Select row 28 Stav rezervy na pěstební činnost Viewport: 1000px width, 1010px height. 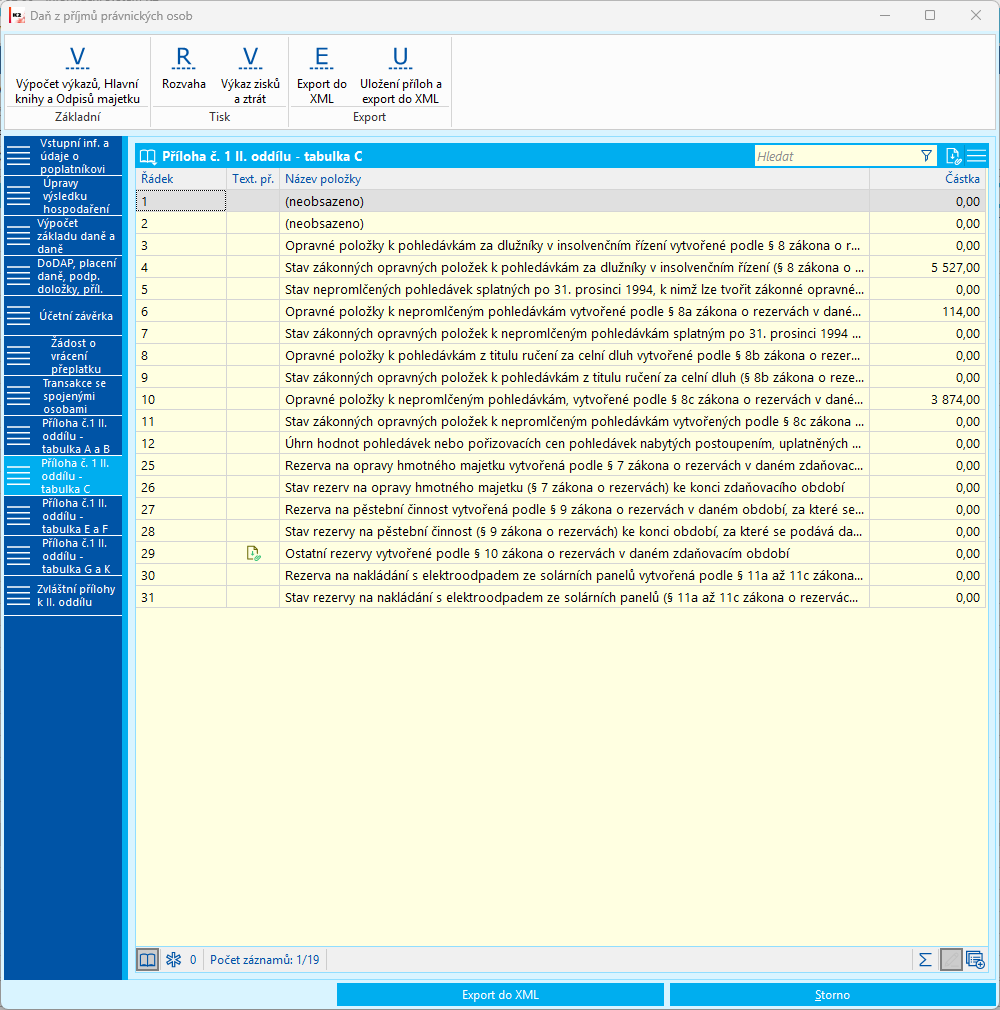click(x=561, y=531)
